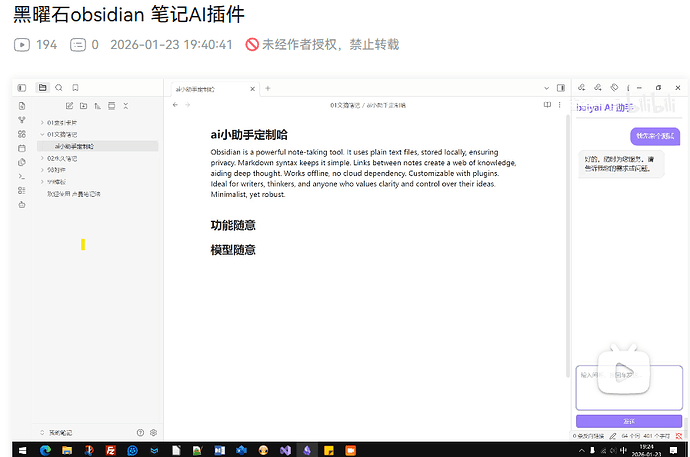The height and width of the screenshot is (457, 690).
Task: Click the word count in status bar
Action: [x=631, y=436]
